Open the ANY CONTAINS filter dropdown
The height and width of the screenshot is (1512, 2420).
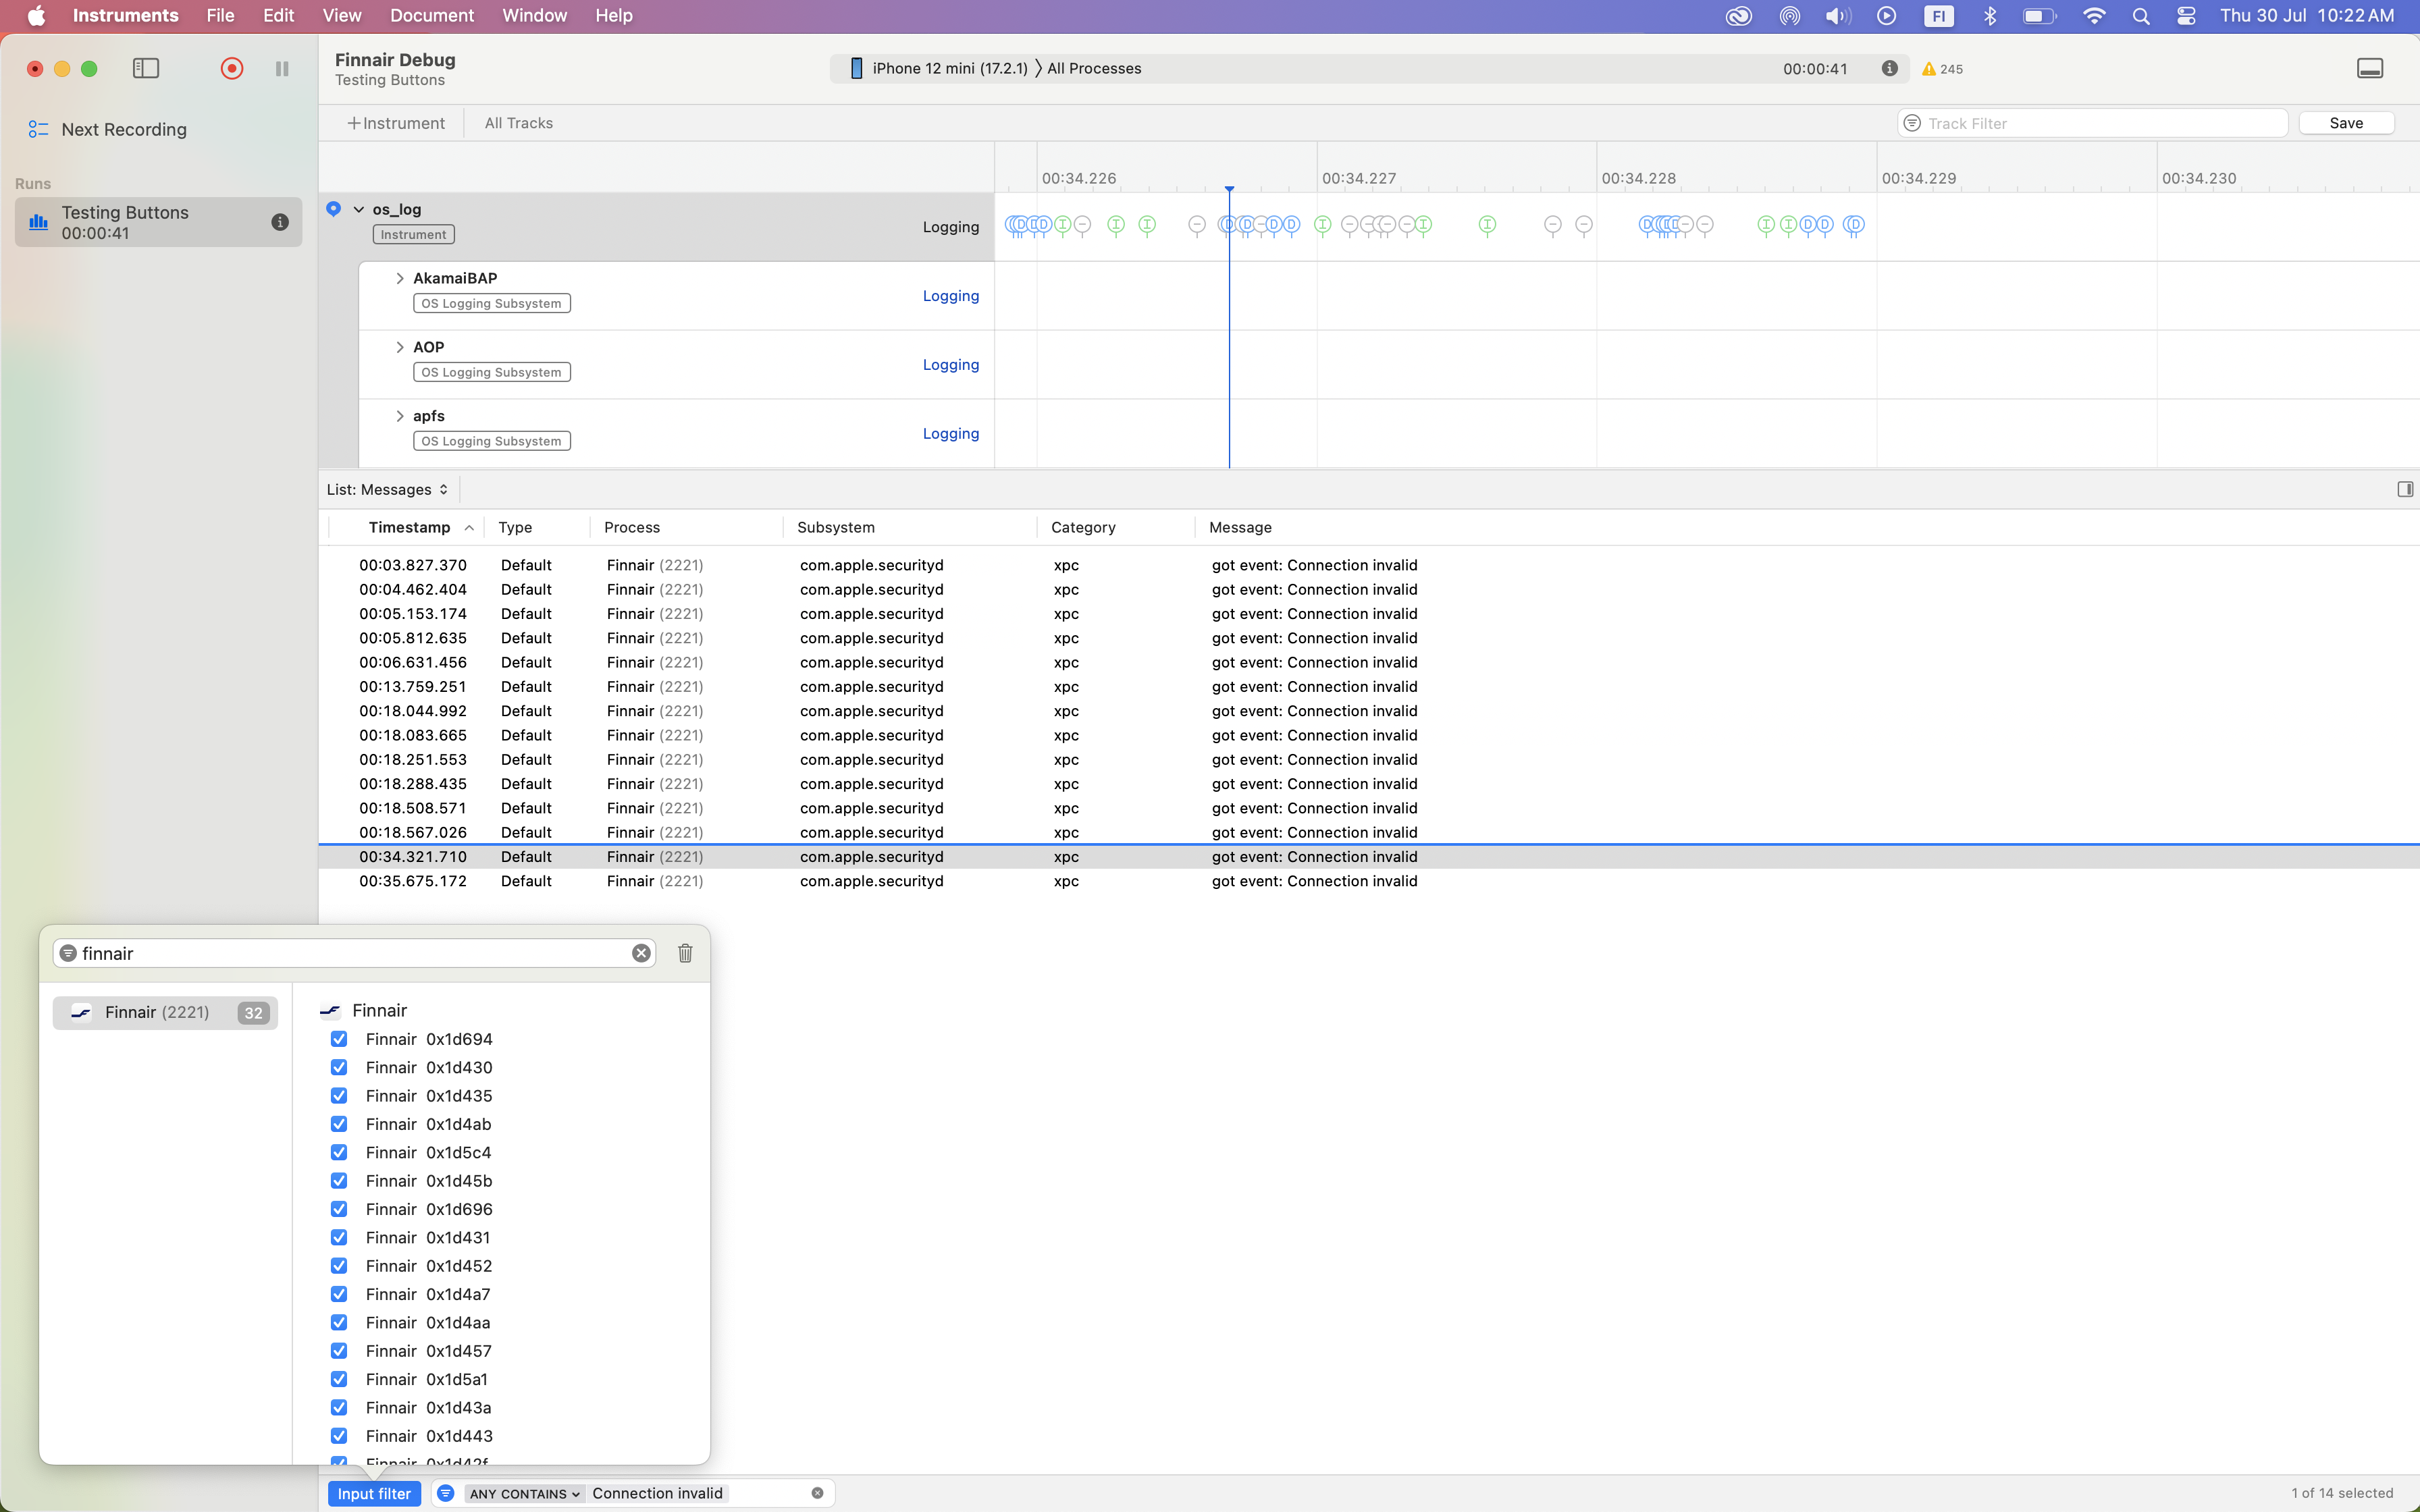tap(524, 1493)
